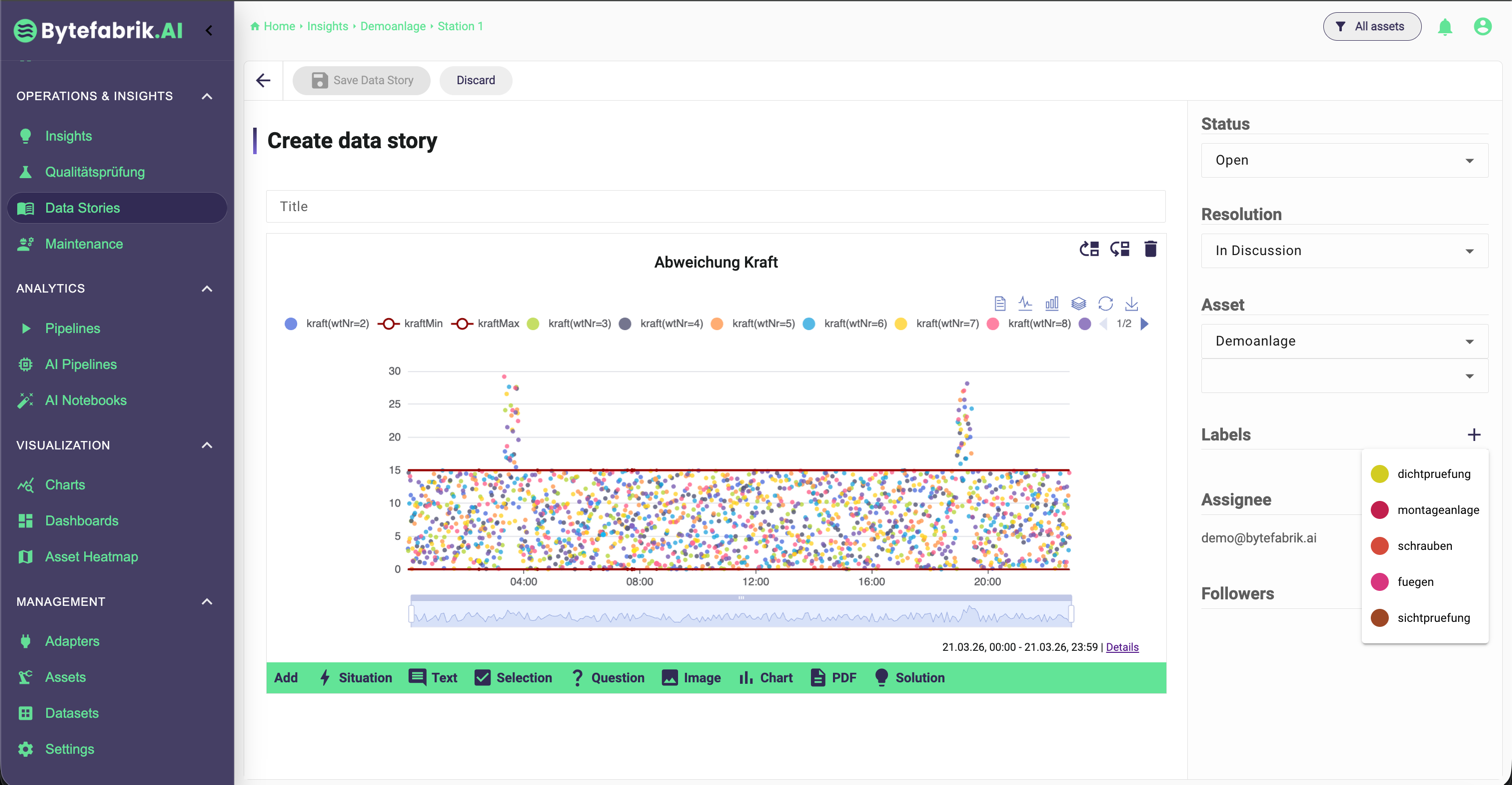Click the notification bell icon
The image size is (1512, 785).
(1444, 27)
